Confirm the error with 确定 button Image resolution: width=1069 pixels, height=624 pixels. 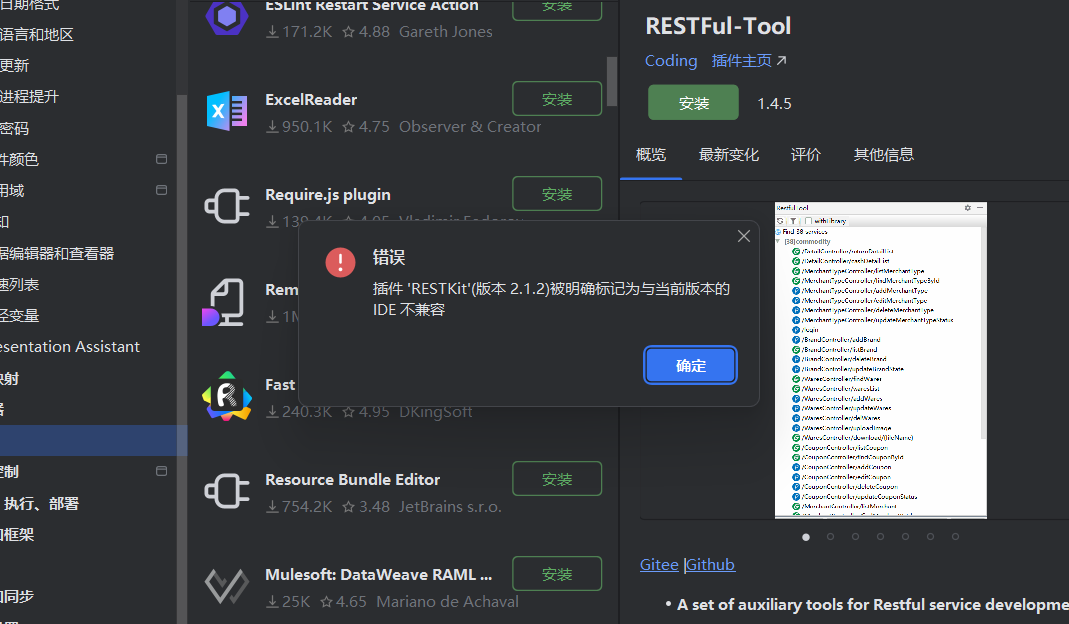[691, 366]
